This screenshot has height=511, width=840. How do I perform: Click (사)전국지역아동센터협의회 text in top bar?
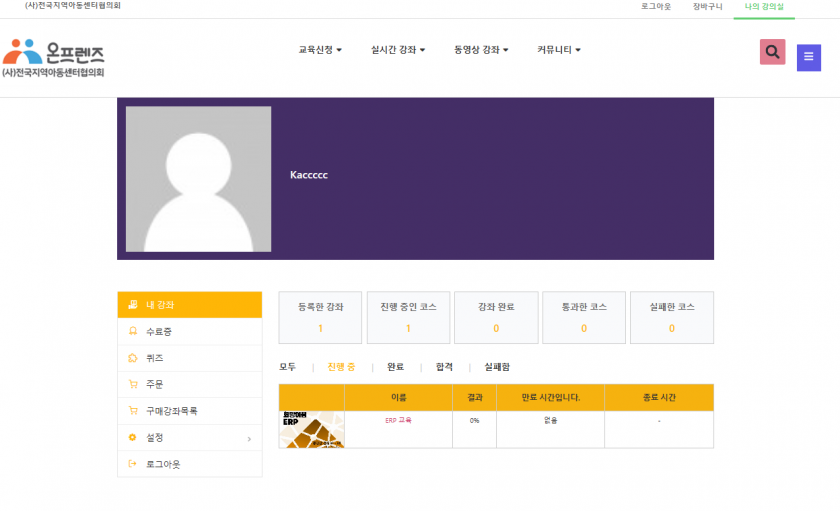(x=73, y=5)
